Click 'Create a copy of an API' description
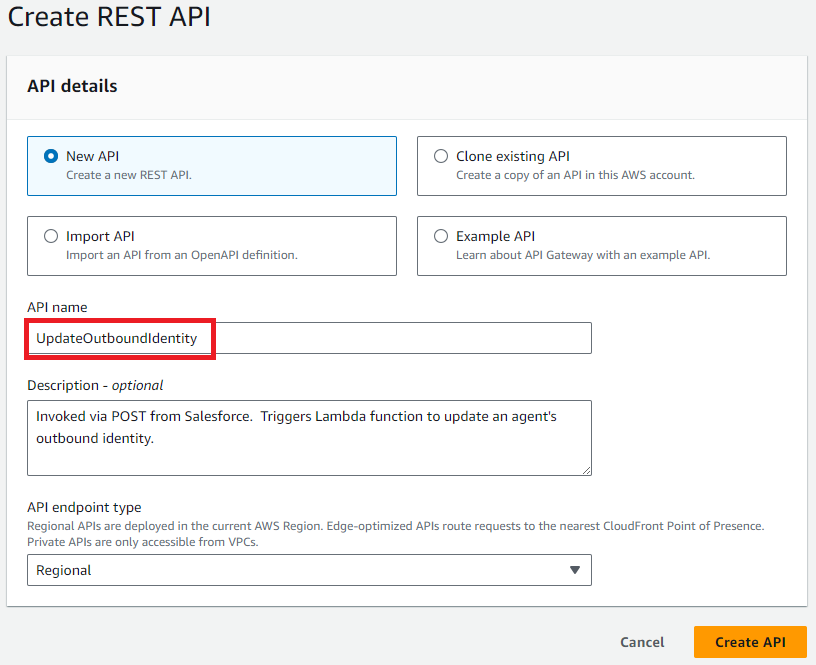 (x=576, y=175)
